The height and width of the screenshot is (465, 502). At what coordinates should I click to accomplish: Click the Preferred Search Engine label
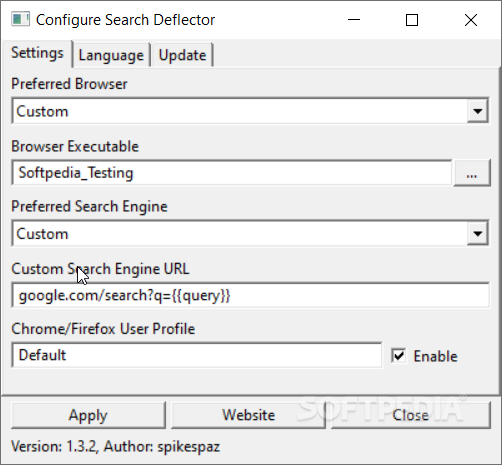tap(89, 206)
